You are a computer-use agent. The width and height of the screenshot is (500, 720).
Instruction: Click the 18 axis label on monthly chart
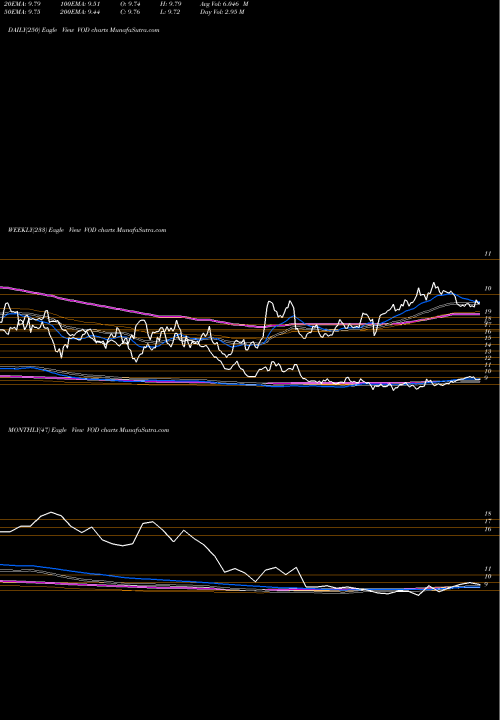point(489,513)
